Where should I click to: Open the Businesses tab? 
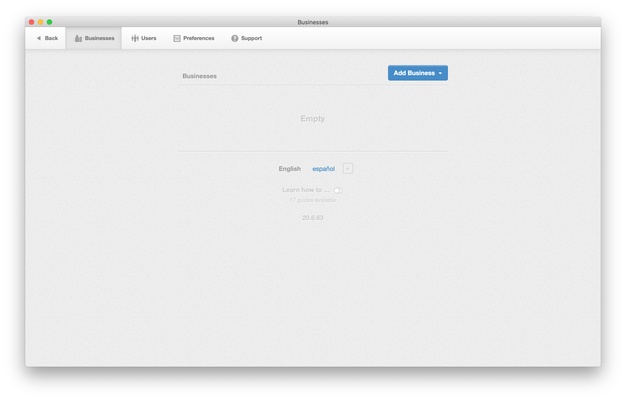tap(94, 38)
